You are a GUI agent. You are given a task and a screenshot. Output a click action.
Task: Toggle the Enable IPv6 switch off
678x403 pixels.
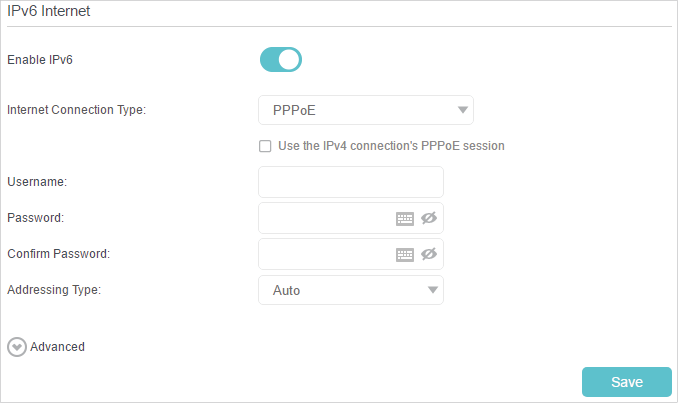click(x=281, y=60)
